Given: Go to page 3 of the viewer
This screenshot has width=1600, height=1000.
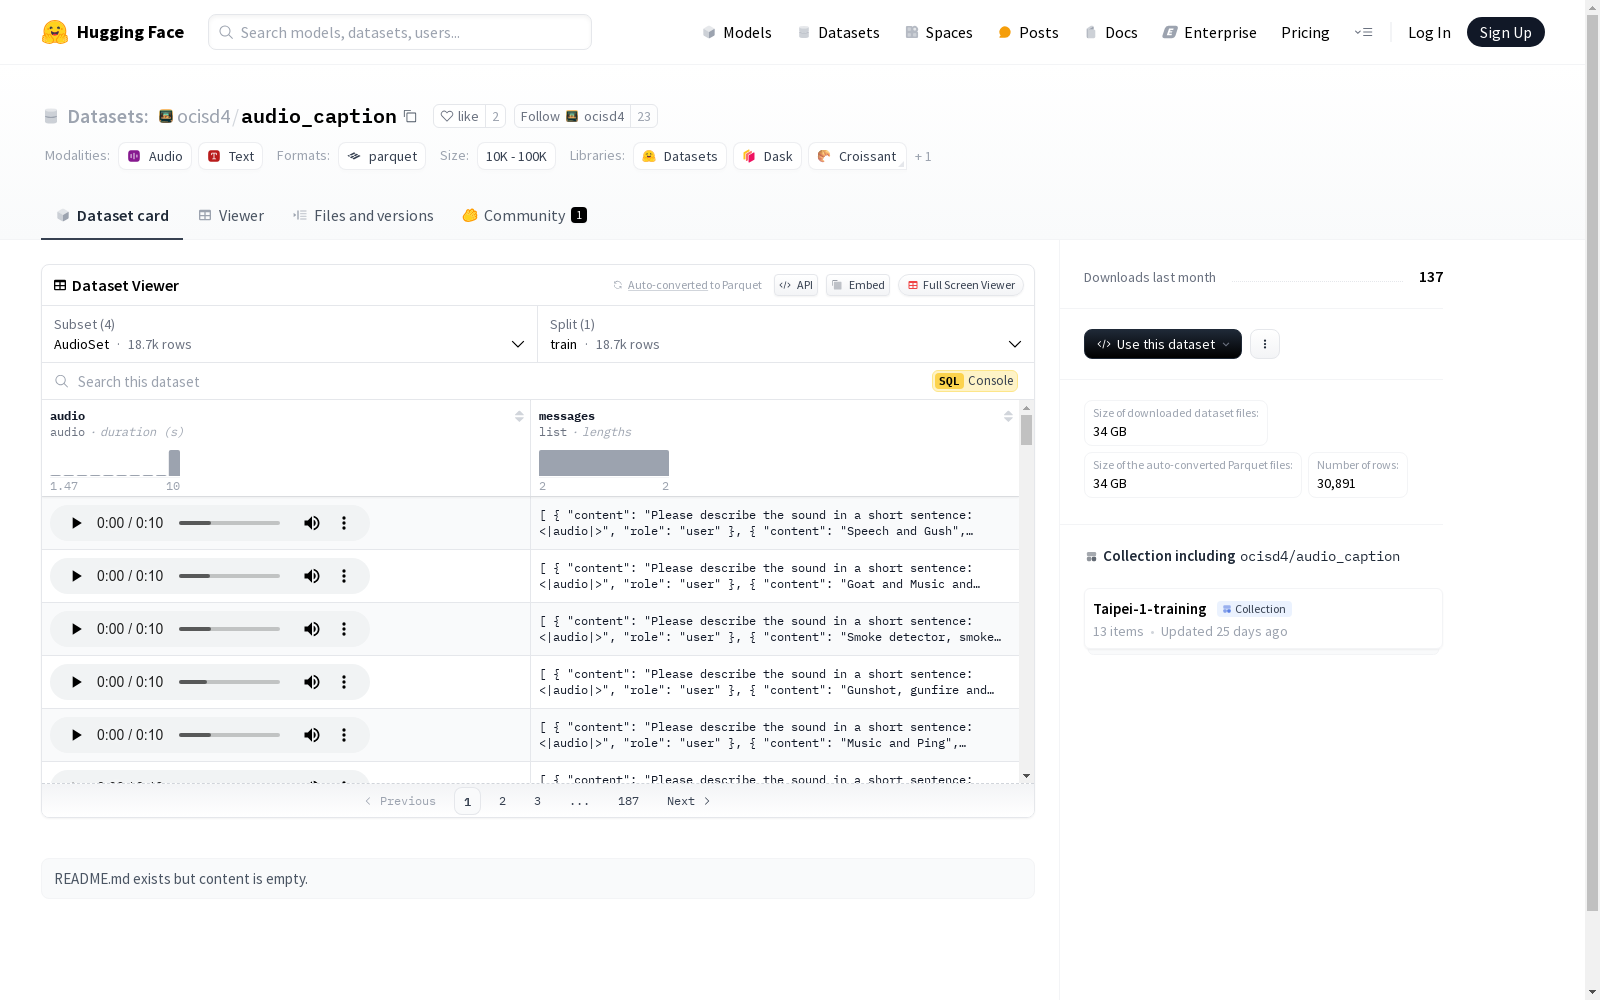Looking at the screenshot, I should [x=537, y=801].
